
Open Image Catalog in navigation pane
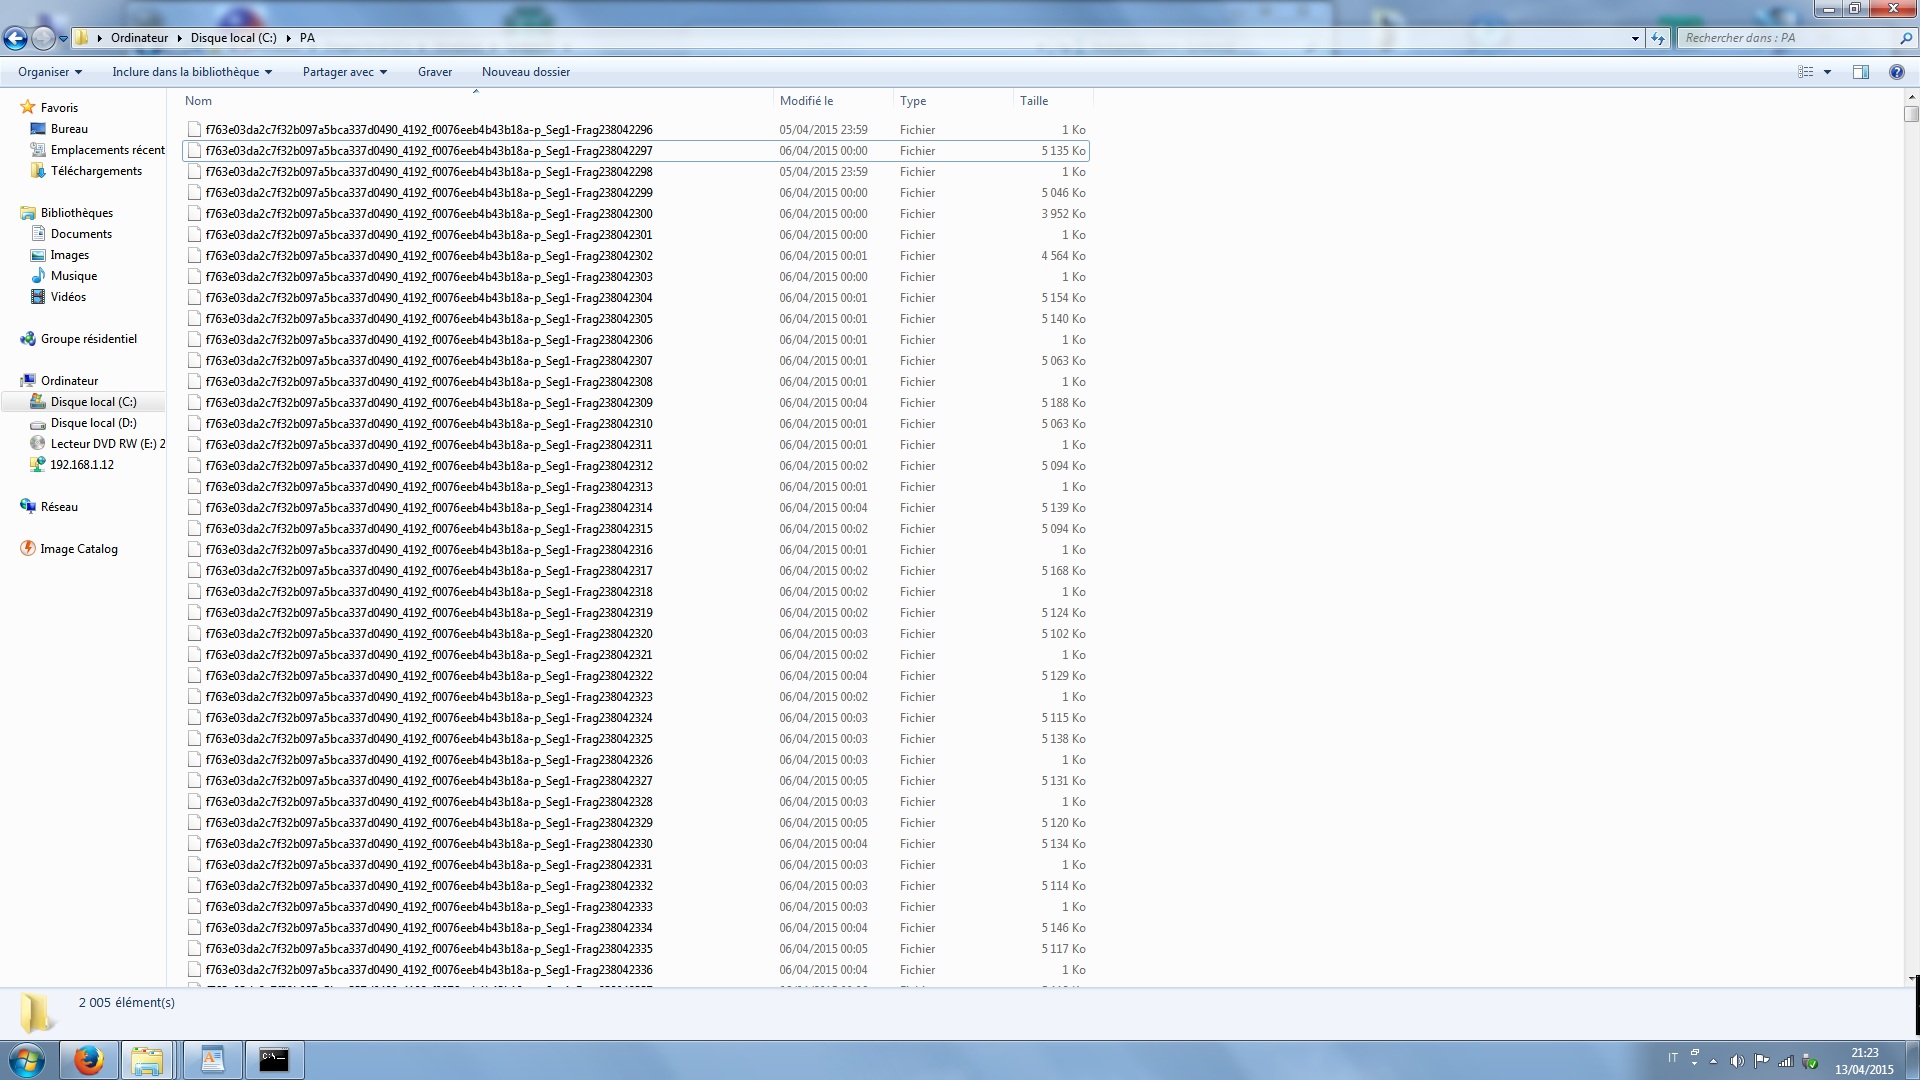pos(78,549)
